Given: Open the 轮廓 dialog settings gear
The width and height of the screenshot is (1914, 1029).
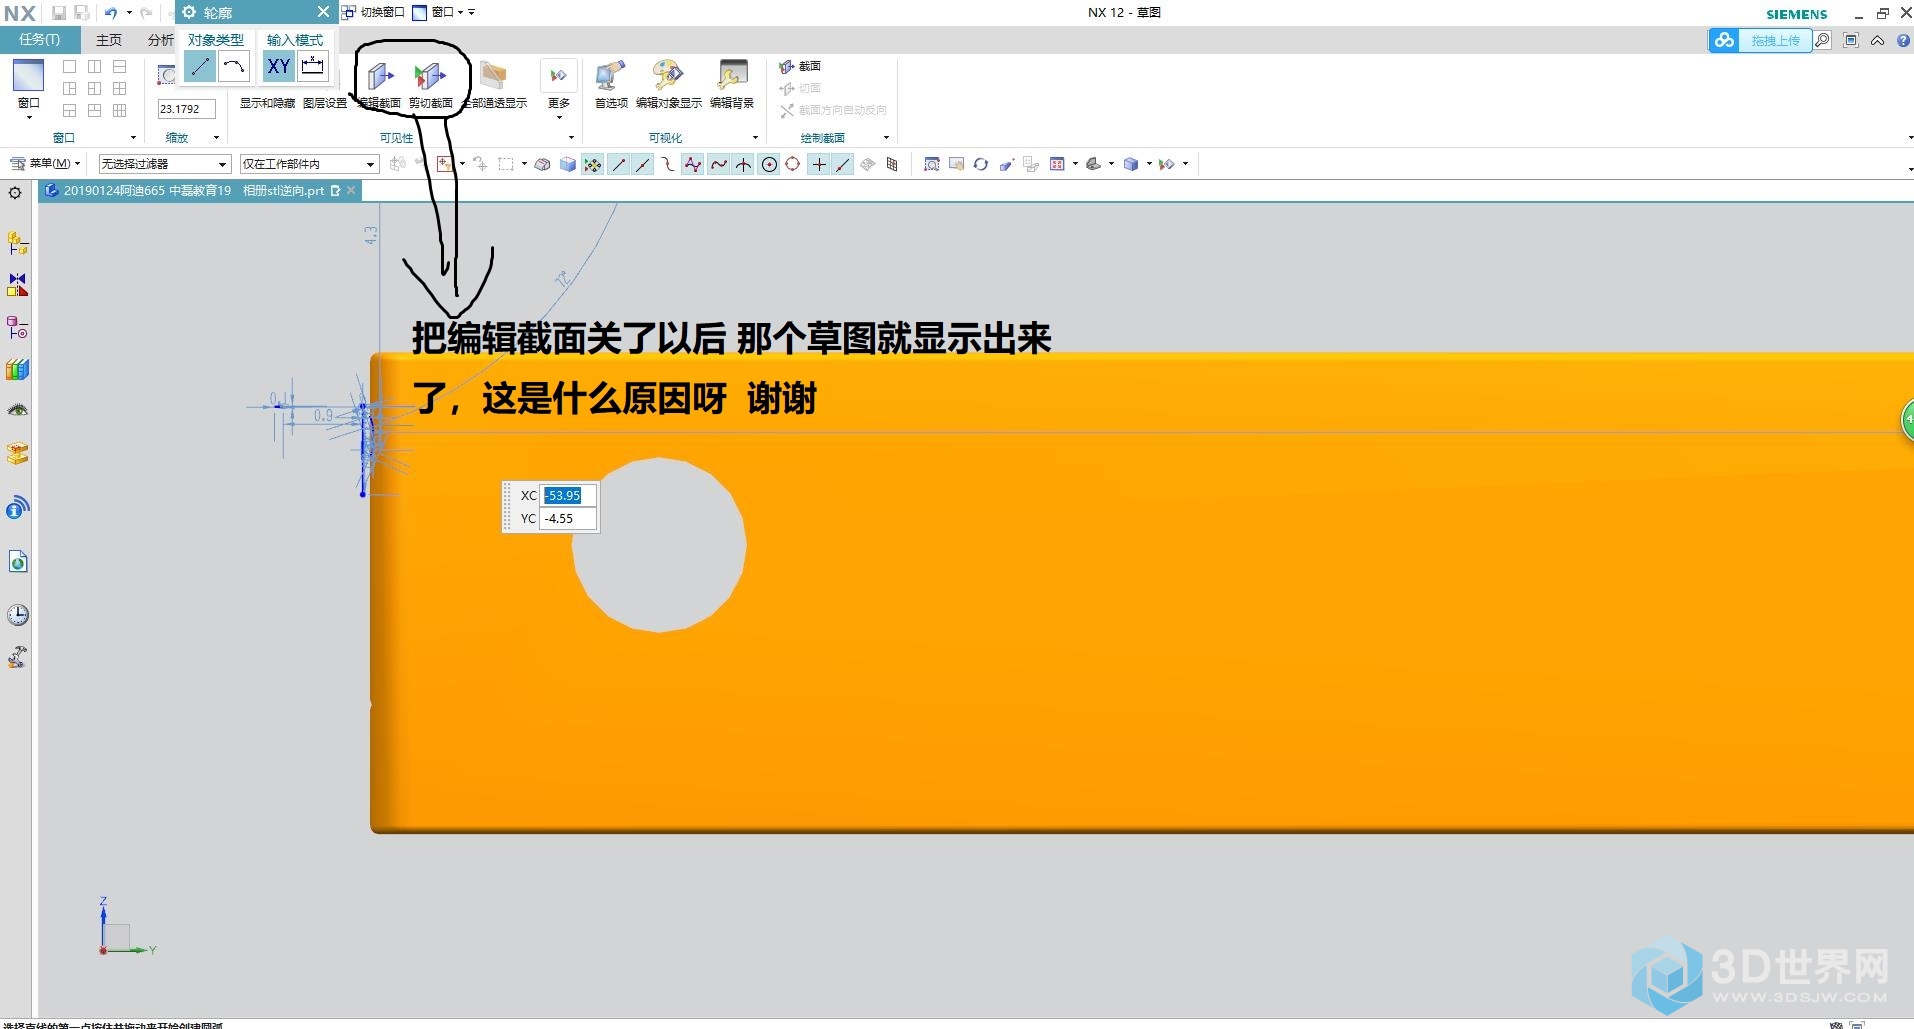Looking at the screenshot, I should tap(189, 12).
